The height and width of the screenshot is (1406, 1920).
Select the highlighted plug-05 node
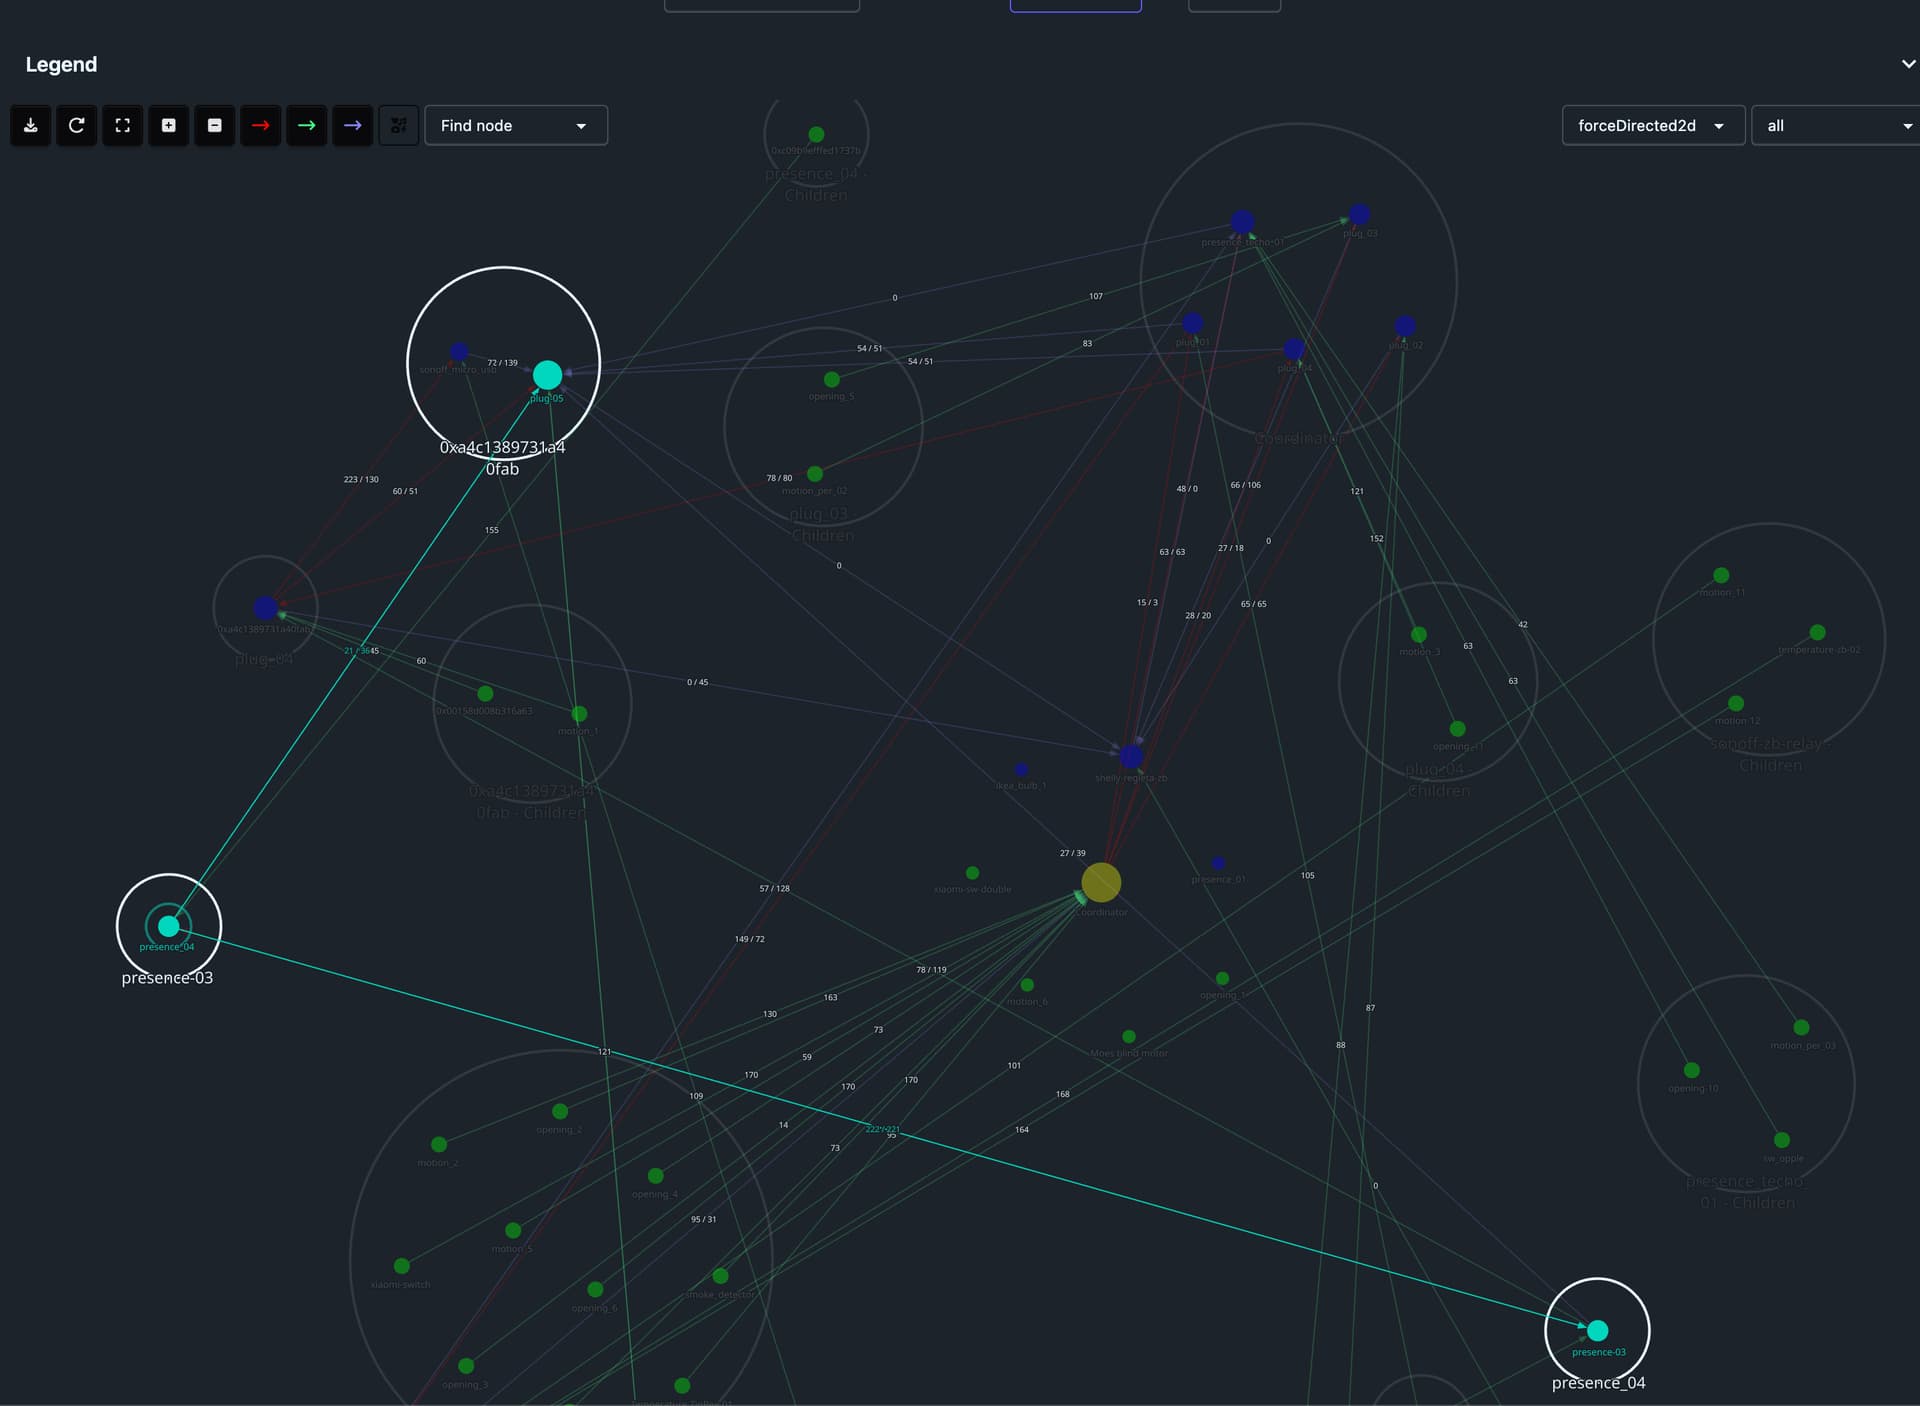tap(547, 375)
